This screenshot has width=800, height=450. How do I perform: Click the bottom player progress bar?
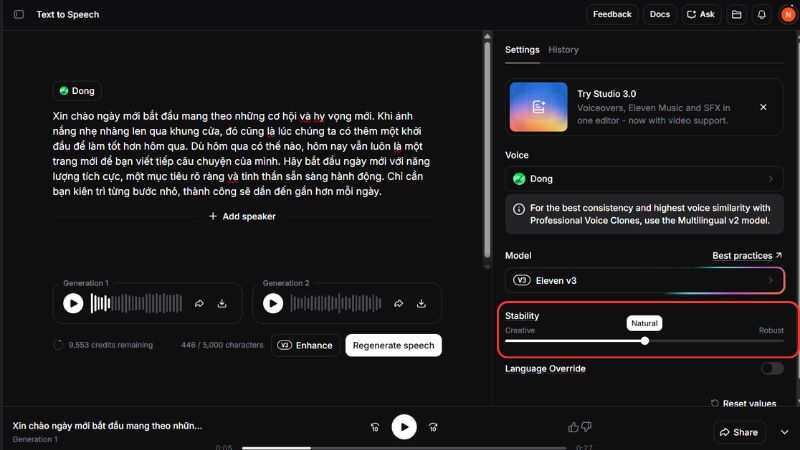click(x=404, y=448)
